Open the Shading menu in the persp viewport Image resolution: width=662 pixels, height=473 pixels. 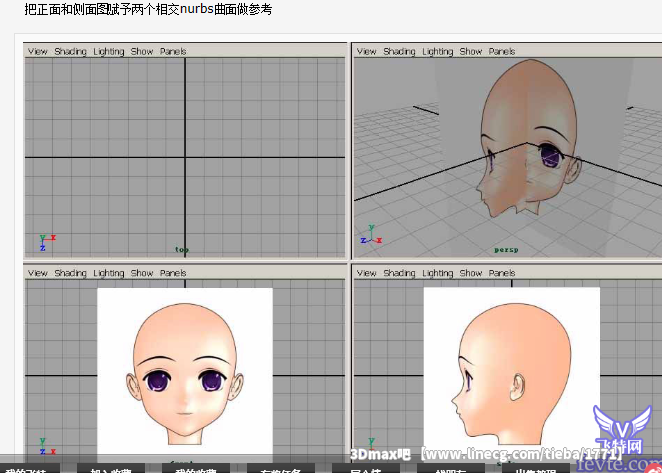[x=399, y=52]
